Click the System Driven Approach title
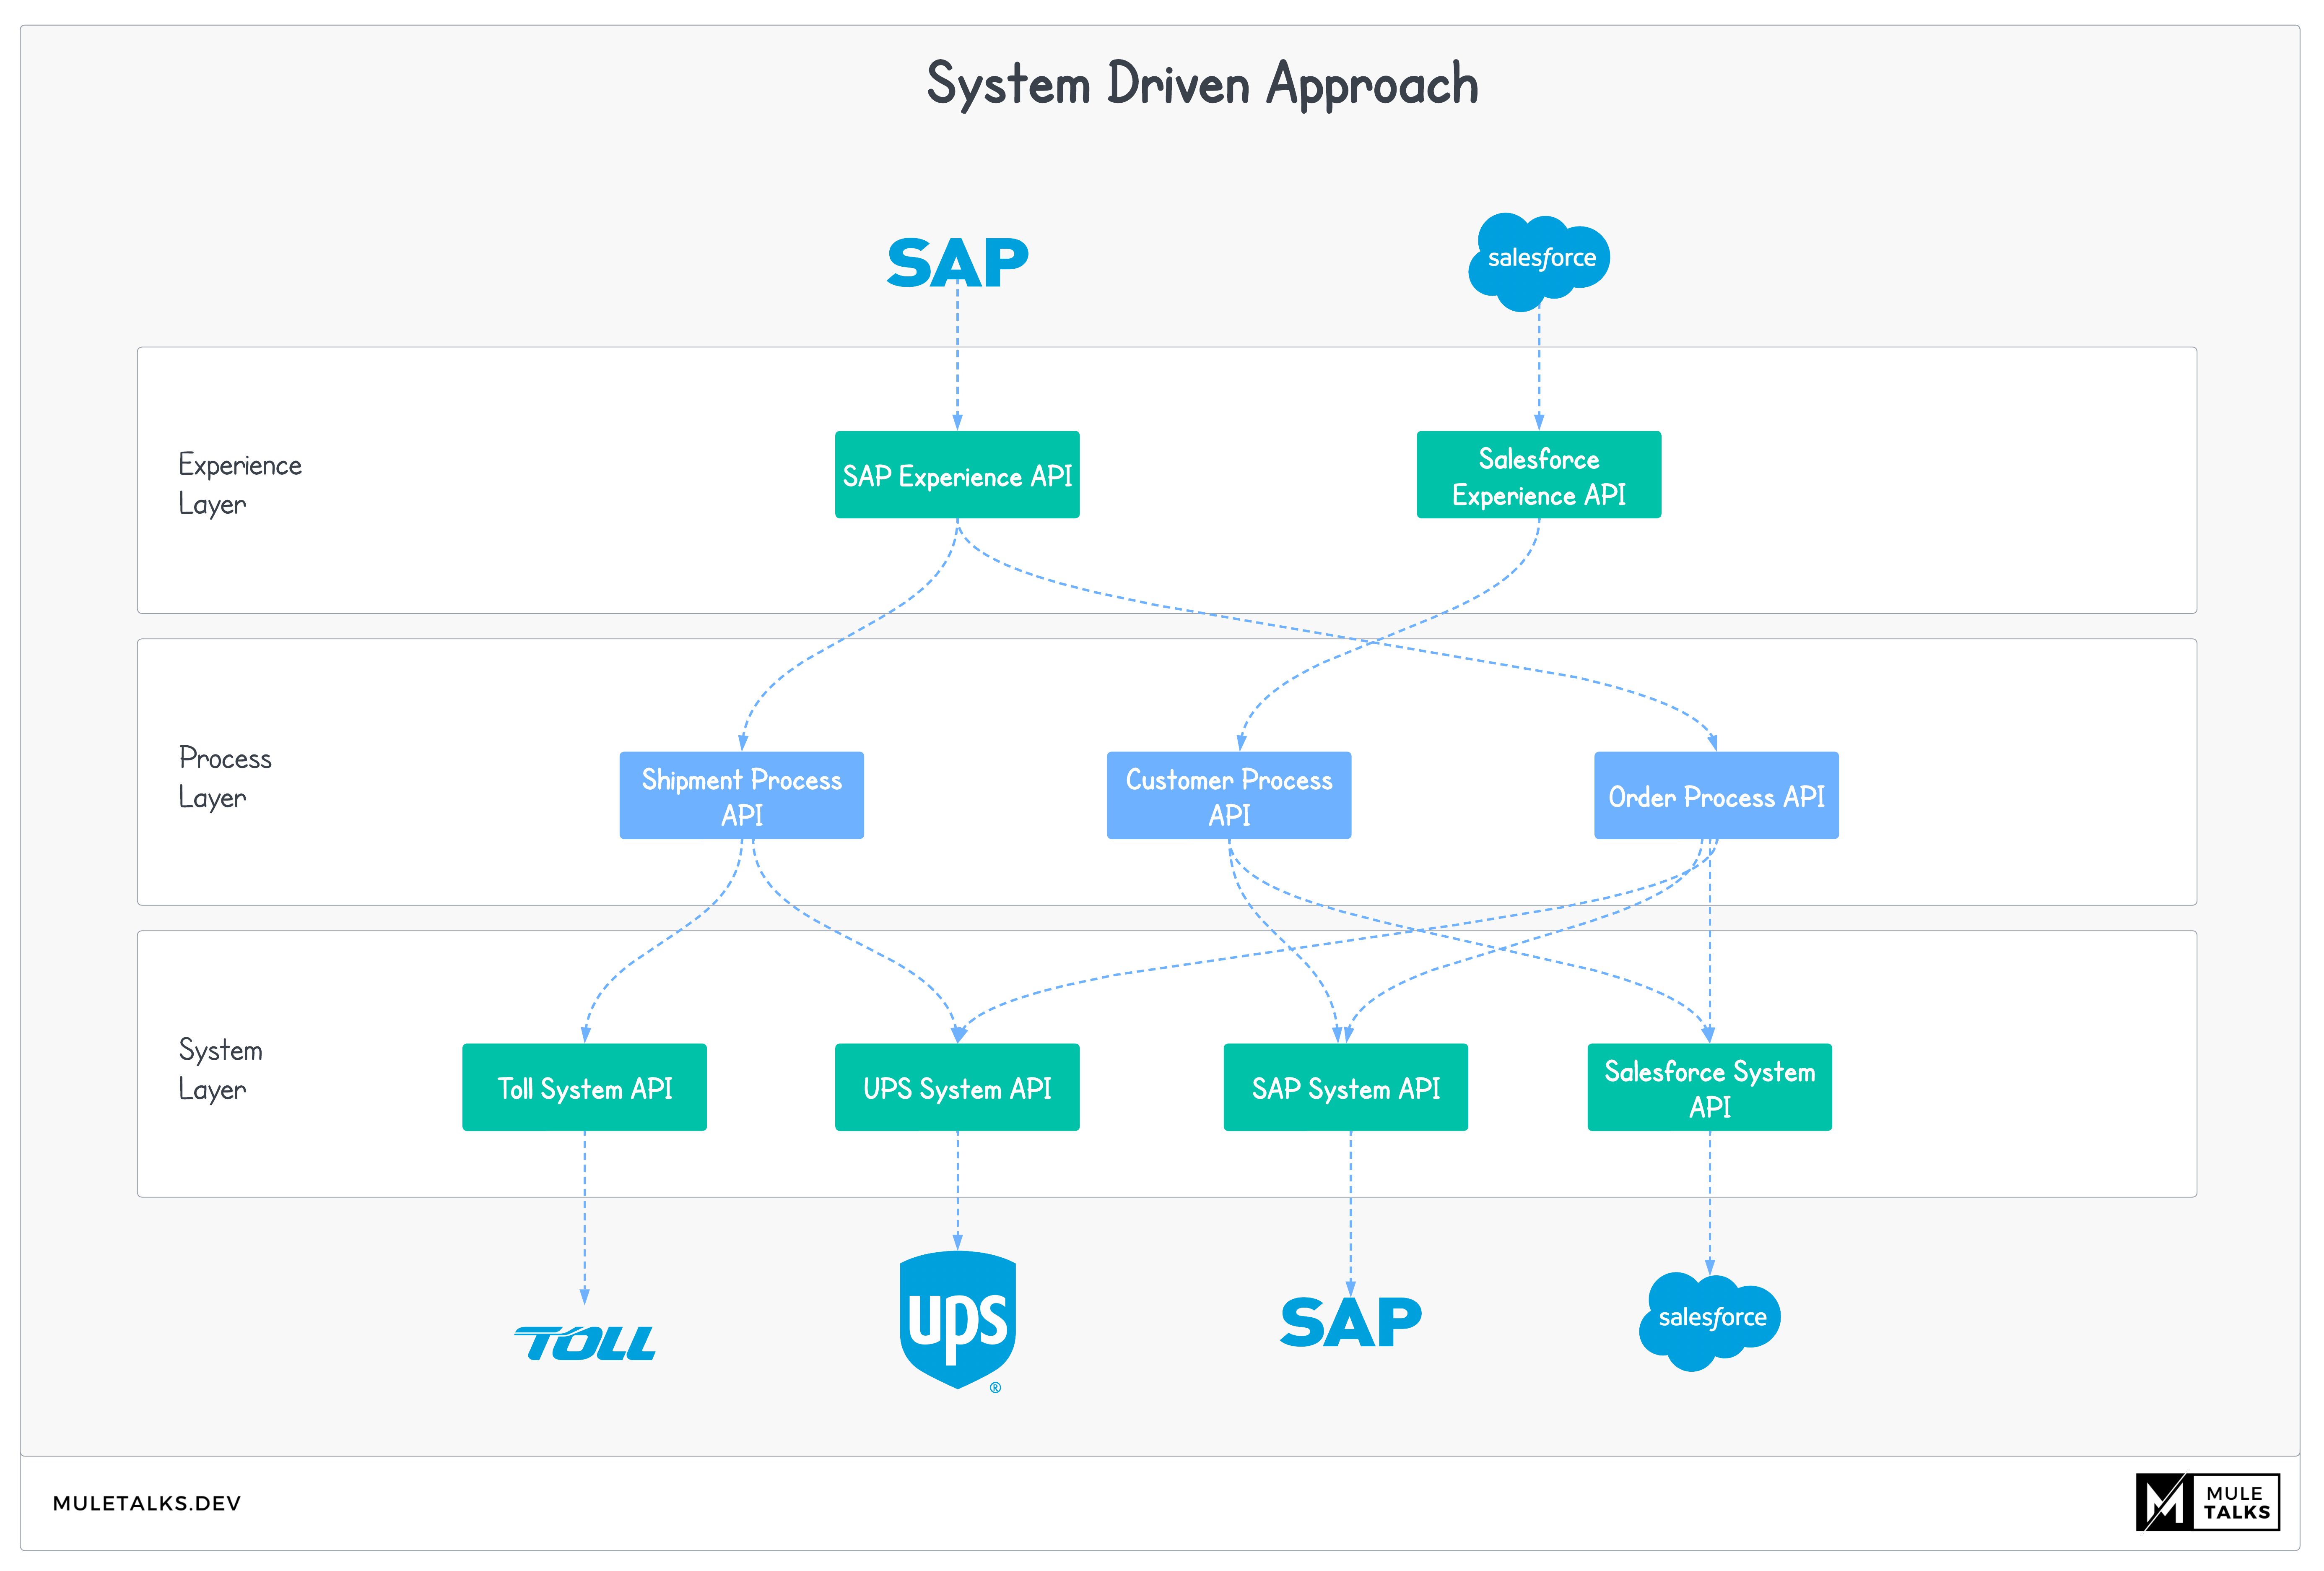The height and width of the screenshot is (1571, 2324). (1202, 84)
